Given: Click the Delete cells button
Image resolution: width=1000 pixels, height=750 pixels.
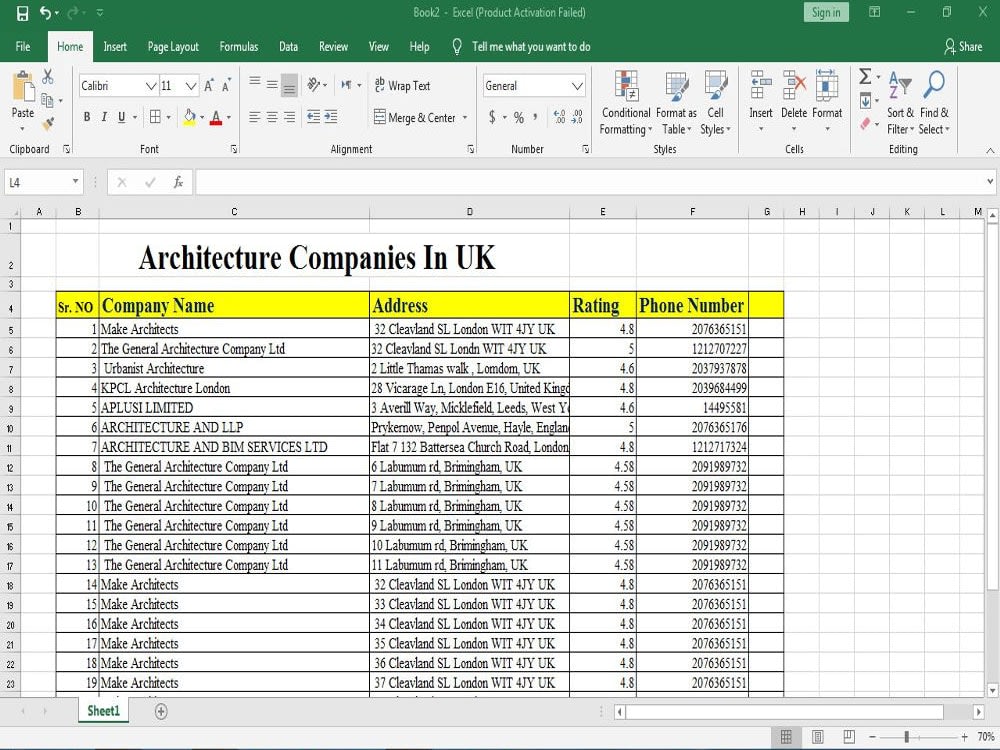Looking at the screenshot, I should coord(794,103).
